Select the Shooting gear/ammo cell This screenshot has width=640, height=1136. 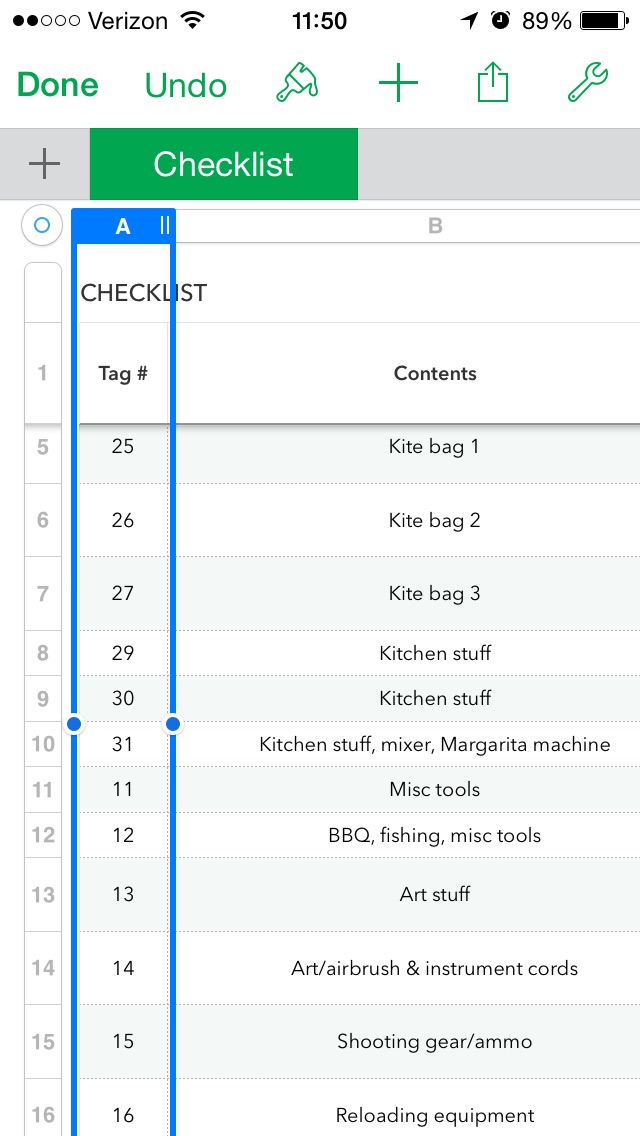pos(435,1042)
